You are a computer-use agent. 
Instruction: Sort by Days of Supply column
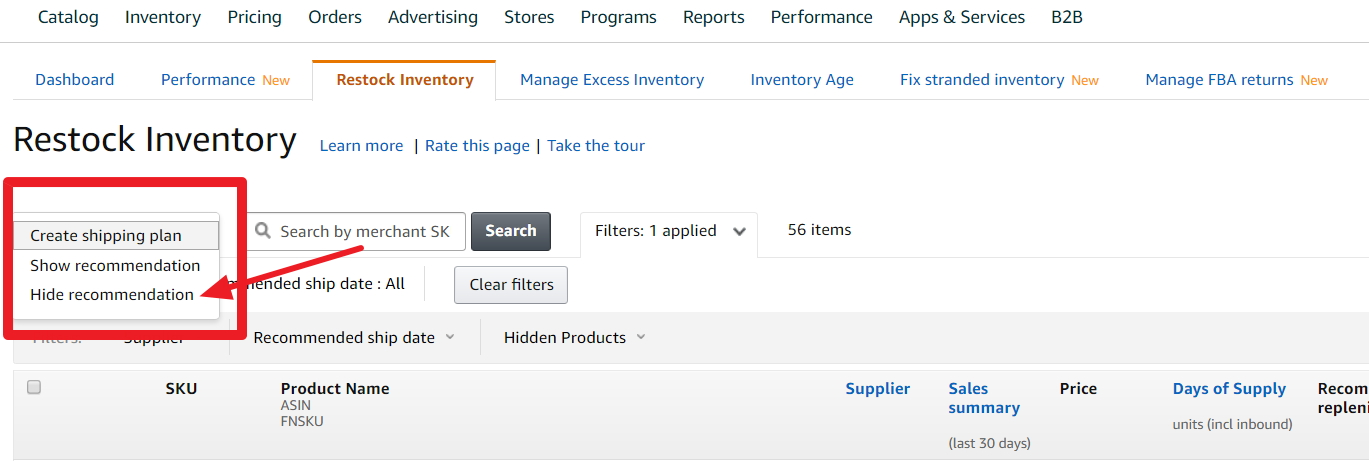click(x=1229, y=389)
